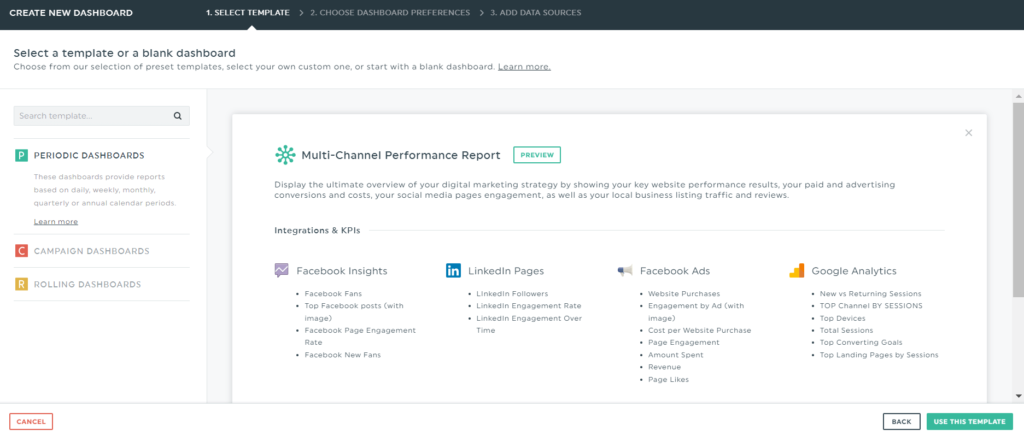Click Total Sessions KPI item
1024x436 pixels.
pos(846,330)
